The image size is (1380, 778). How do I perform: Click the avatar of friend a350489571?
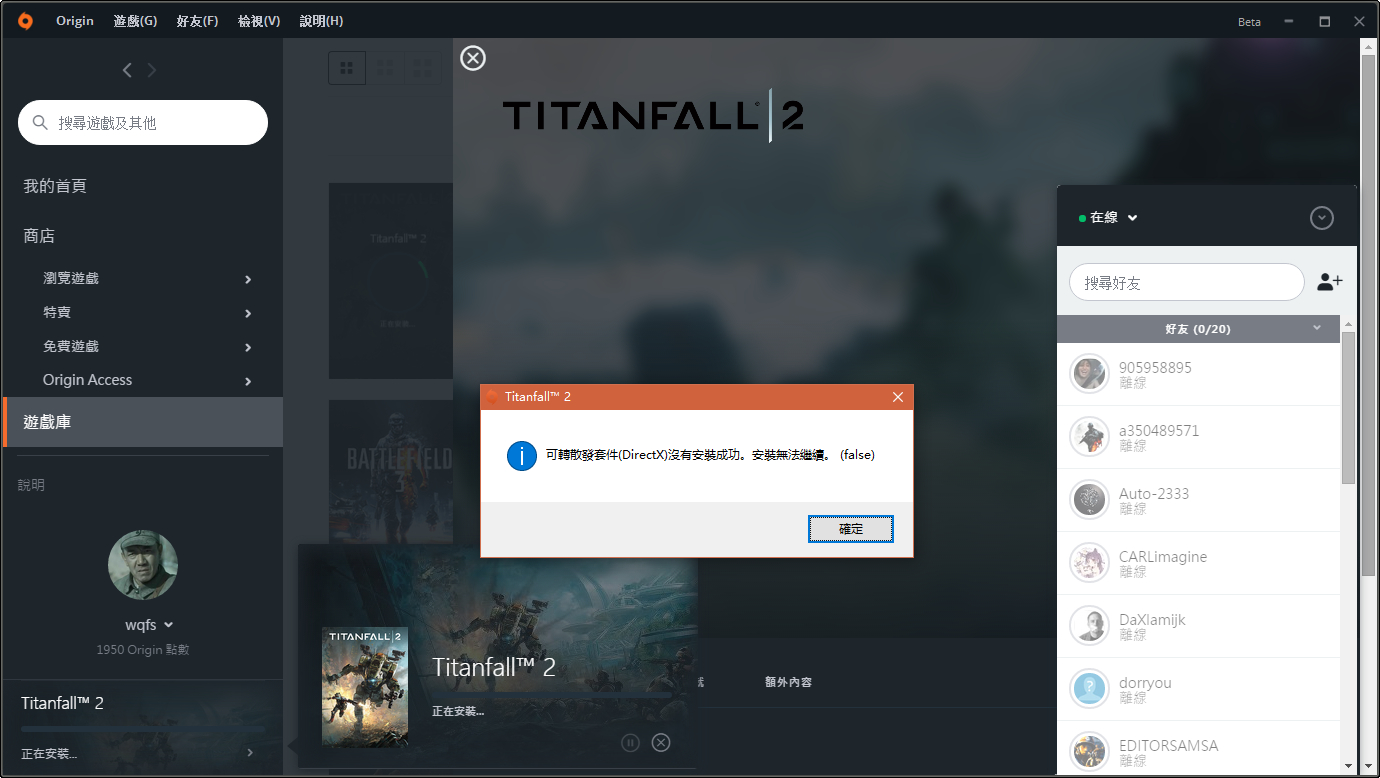pyautogui.click(x=1089, y=437)
